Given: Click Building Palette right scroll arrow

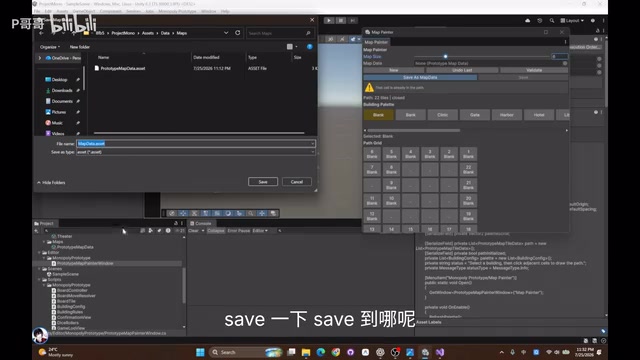Looking at the screenshot, I should [x=567, y=130].
